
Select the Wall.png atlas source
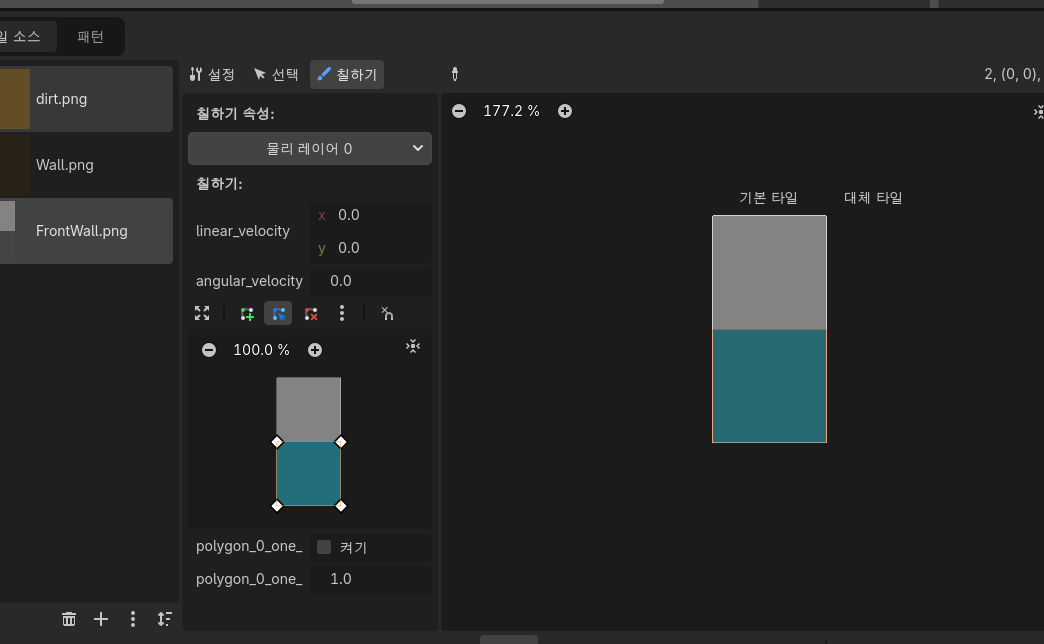click(x=87, y=165)
